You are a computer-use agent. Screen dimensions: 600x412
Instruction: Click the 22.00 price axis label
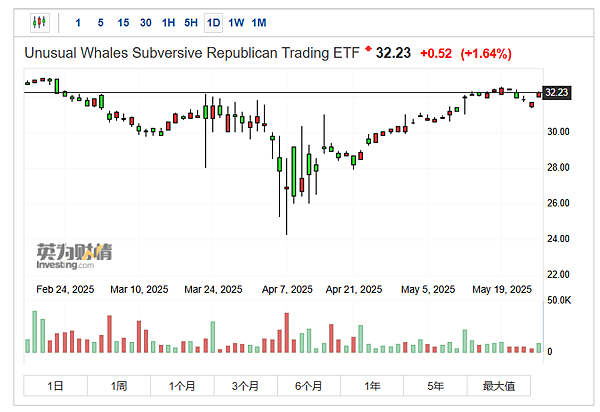(558, 275)
